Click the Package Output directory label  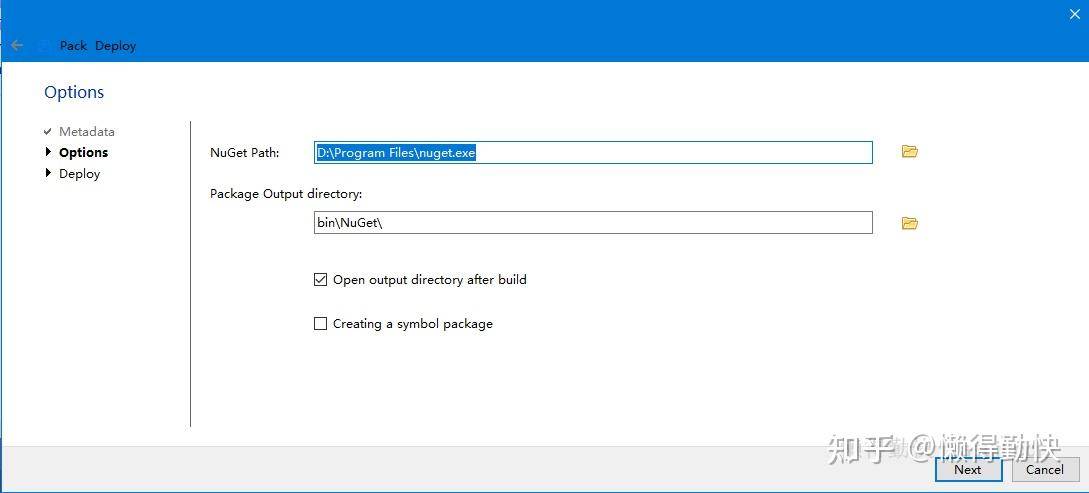click(x=286, y=194)
